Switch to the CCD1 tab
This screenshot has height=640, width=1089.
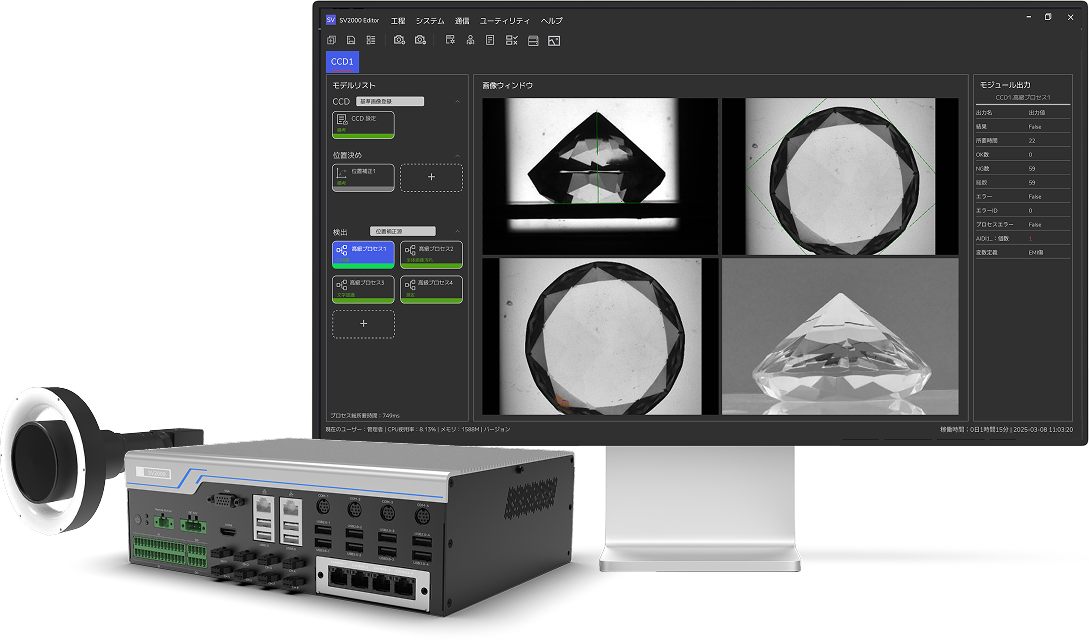(342, 62)
